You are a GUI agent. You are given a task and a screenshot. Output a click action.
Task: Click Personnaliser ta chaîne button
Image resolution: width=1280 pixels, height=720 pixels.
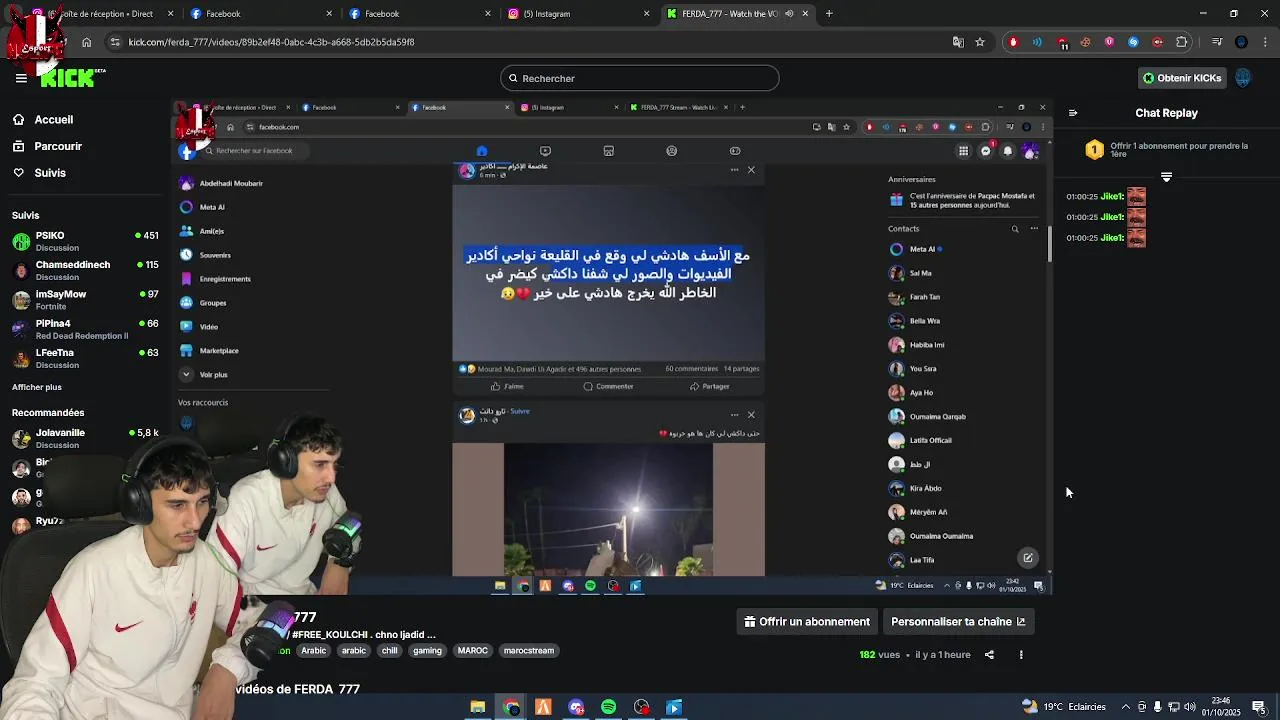point(958,622)
